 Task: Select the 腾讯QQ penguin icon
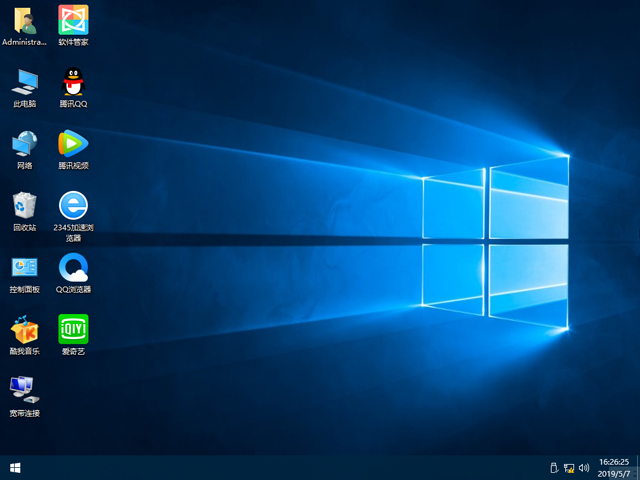click(73, 81)
